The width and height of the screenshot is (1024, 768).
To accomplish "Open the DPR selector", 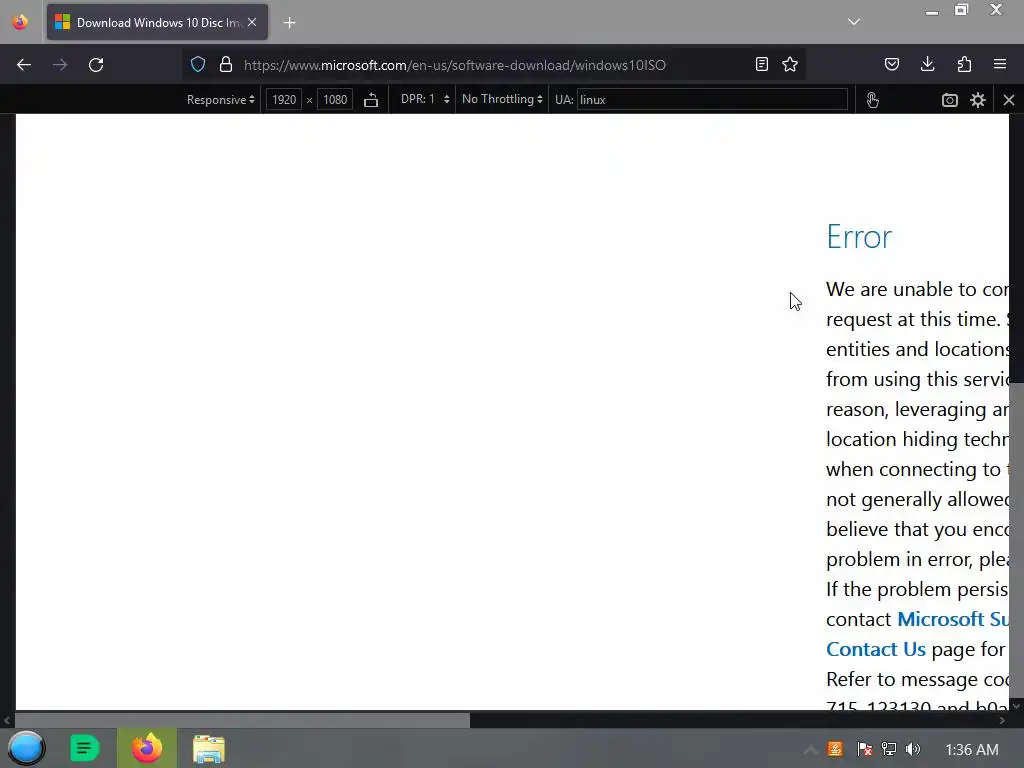I will [425, 99].
